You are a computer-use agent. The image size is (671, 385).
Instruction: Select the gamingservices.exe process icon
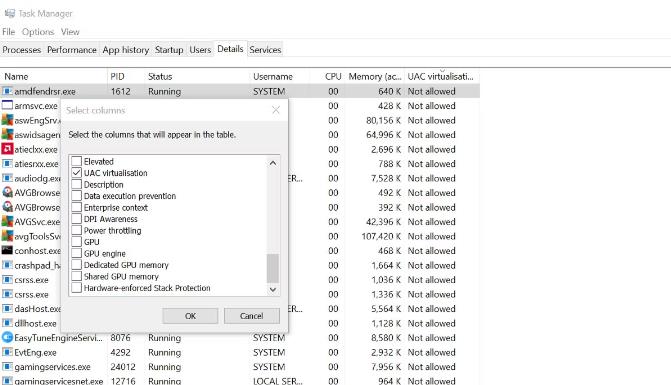[x=7, y=367]
